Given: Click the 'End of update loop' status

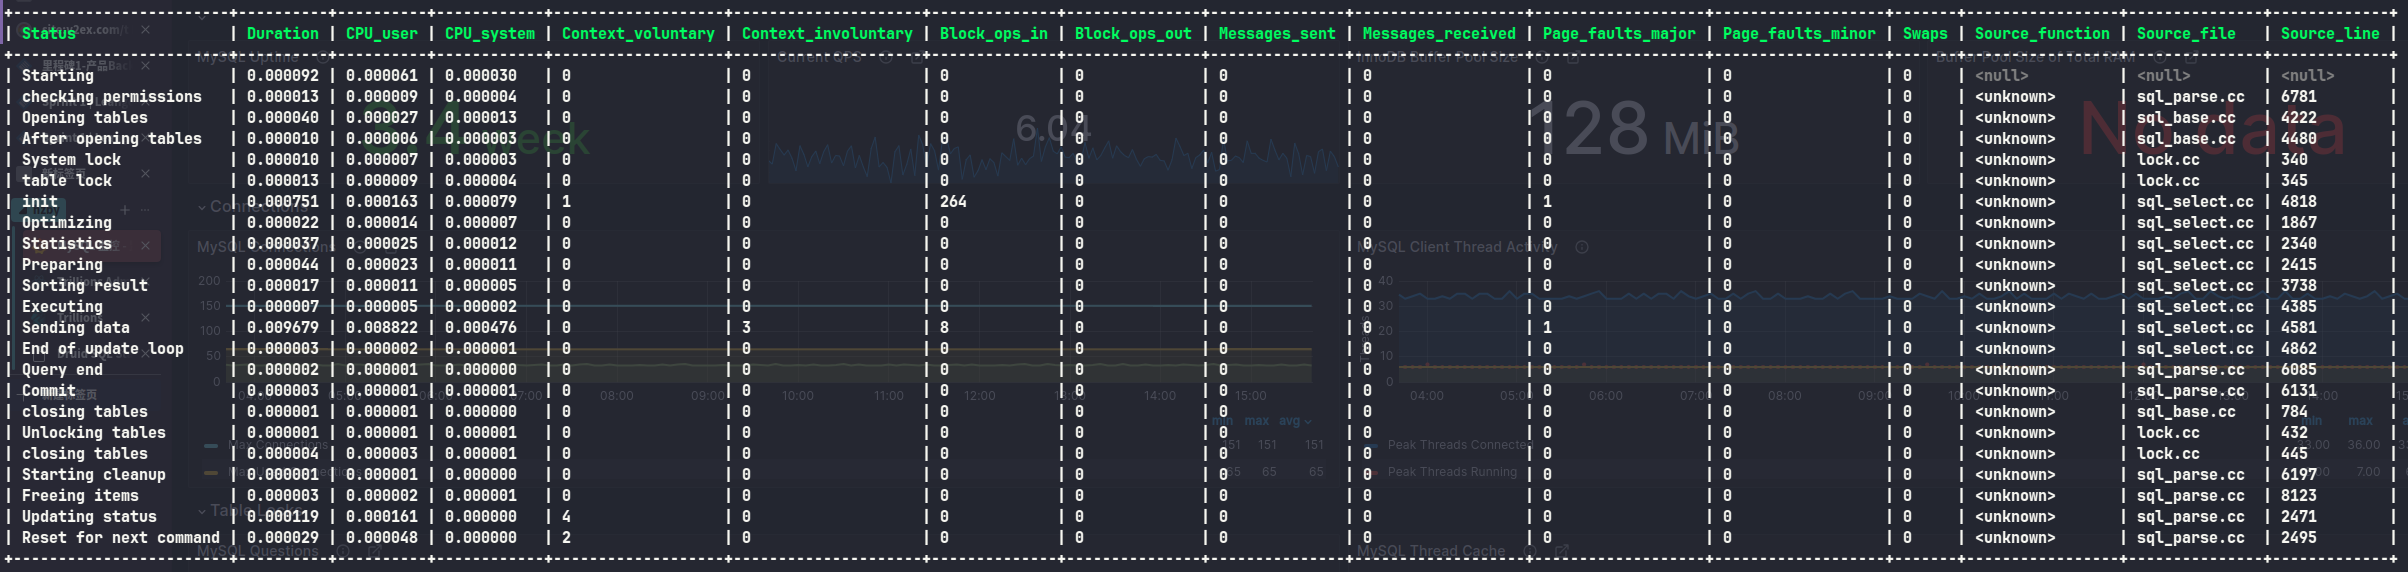Looking at the screenshot, I should click(103, 348).
